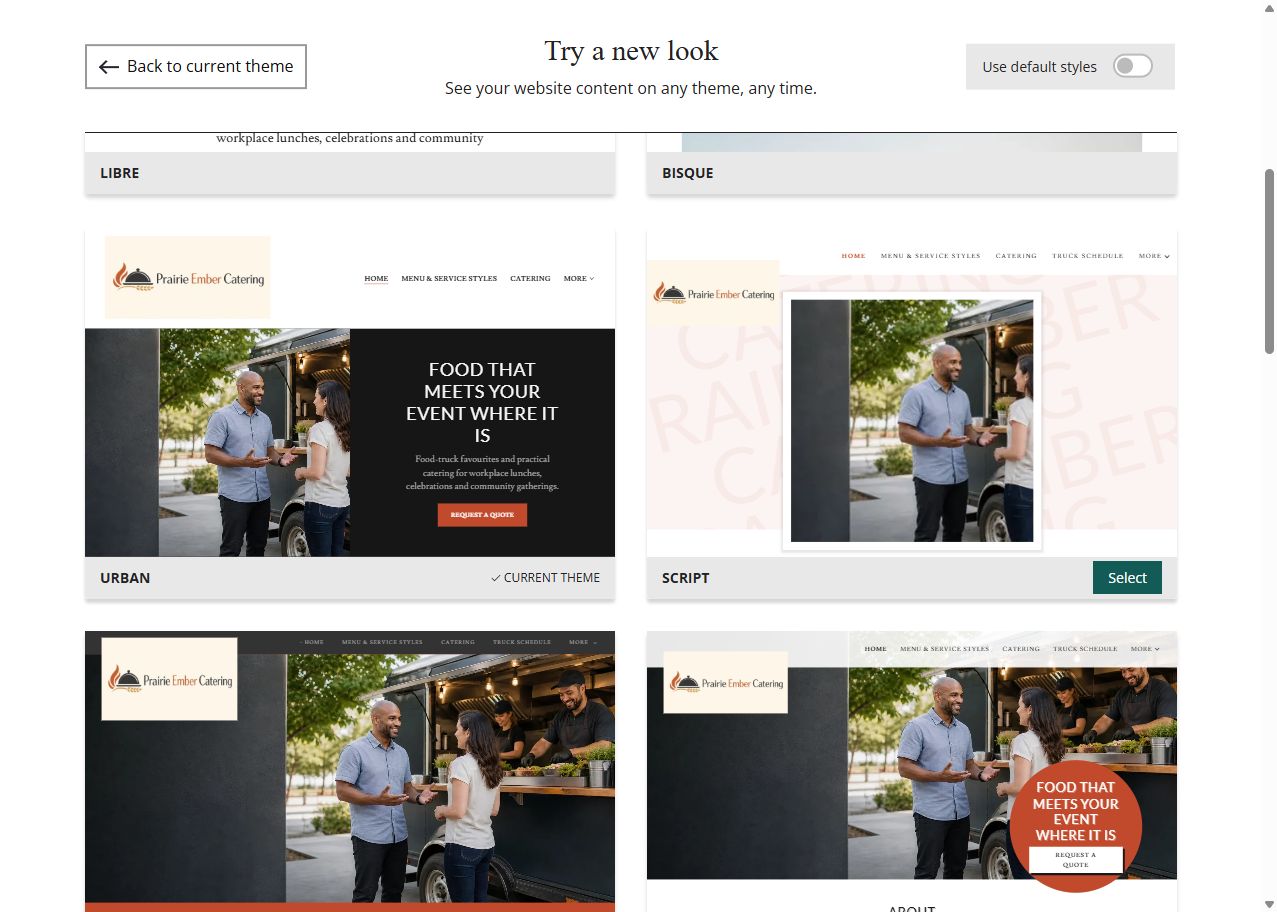
Task: Click the scrollbar up arrow
Action: point(1269,8)
